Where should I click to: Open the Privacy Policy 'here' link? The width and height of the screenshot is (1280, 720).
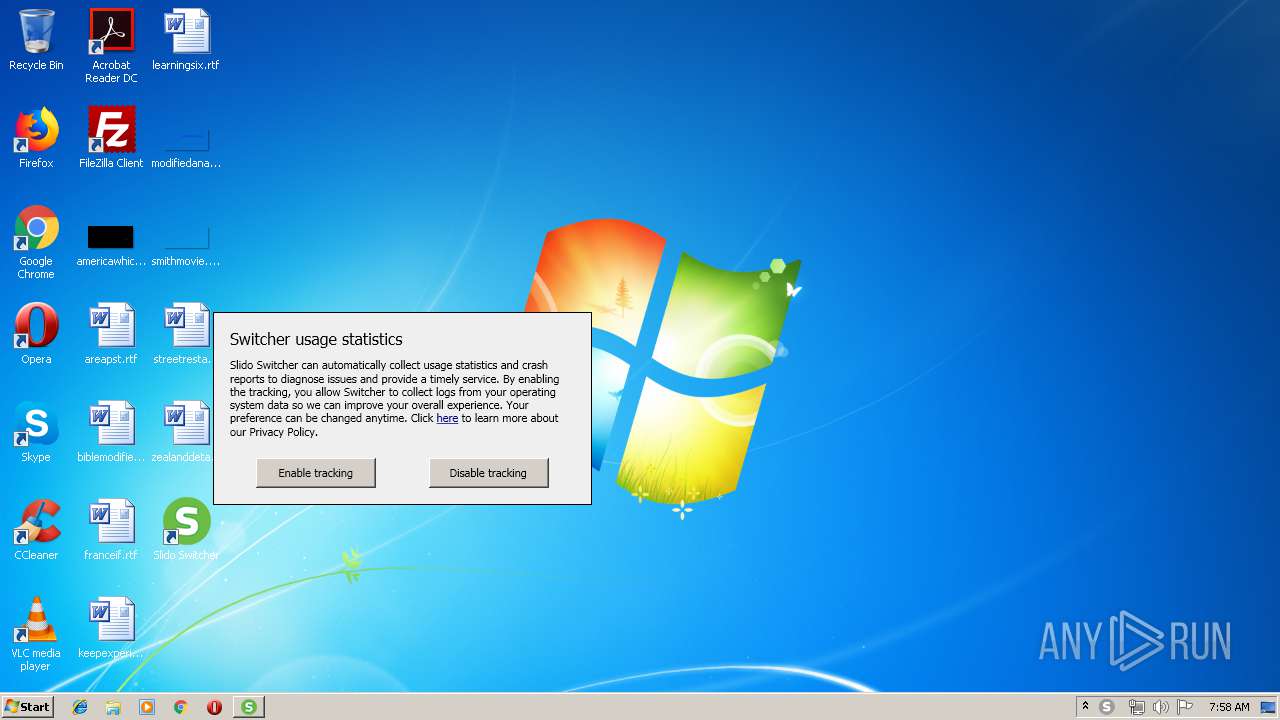click(x=447, y=418)
